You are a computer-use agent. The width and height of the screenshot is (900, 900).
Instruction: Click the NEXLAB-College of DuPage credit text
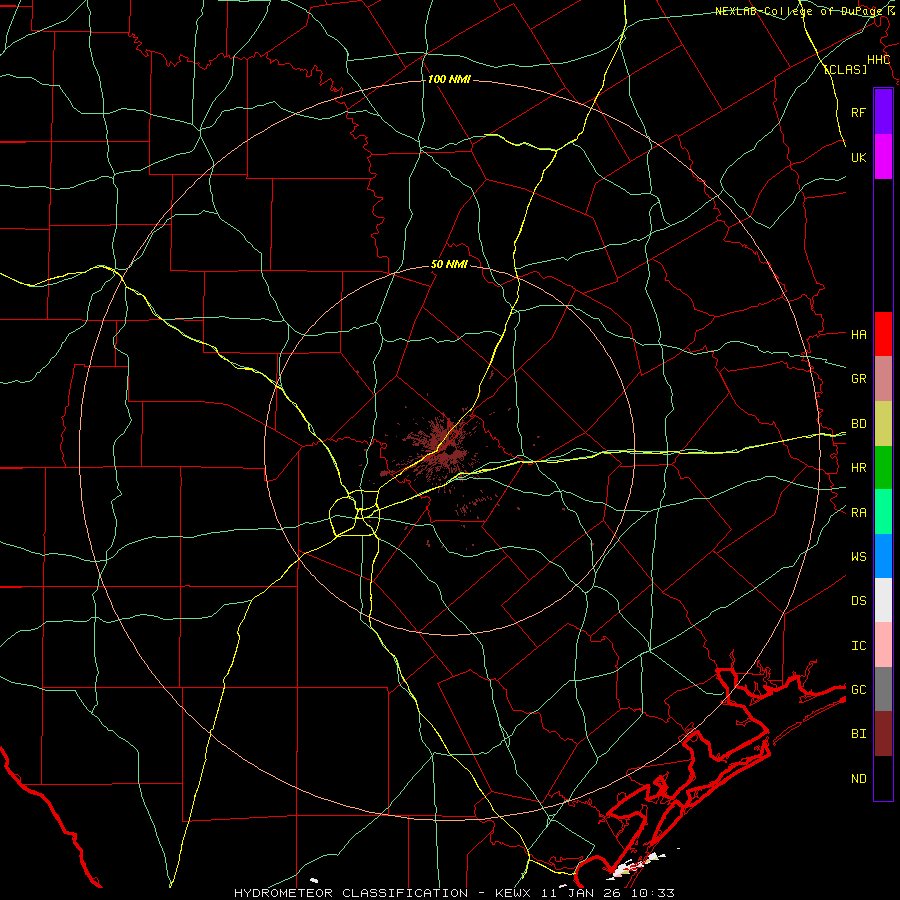(799, 11)
